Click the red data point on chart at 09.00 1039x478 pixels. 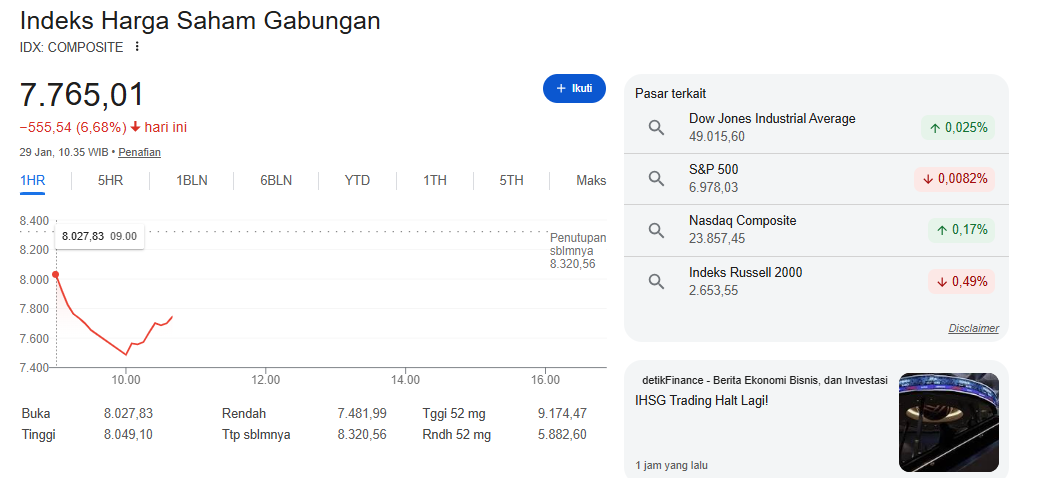tap(56, 274)
